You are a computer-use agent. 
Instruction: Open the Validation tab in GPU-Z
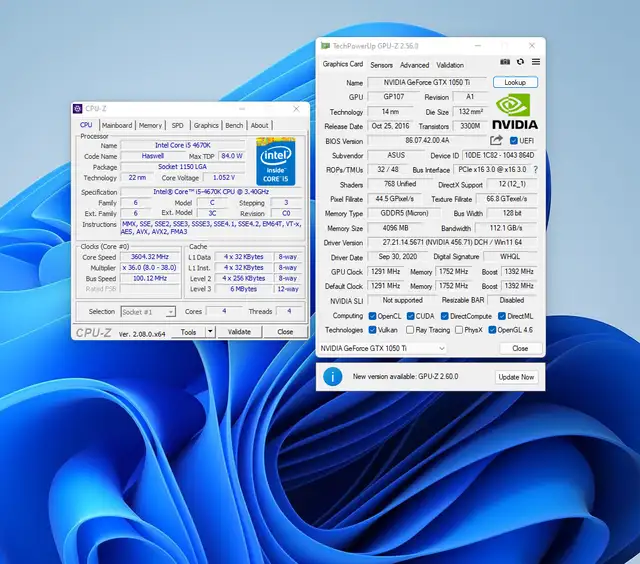point(450,65)
